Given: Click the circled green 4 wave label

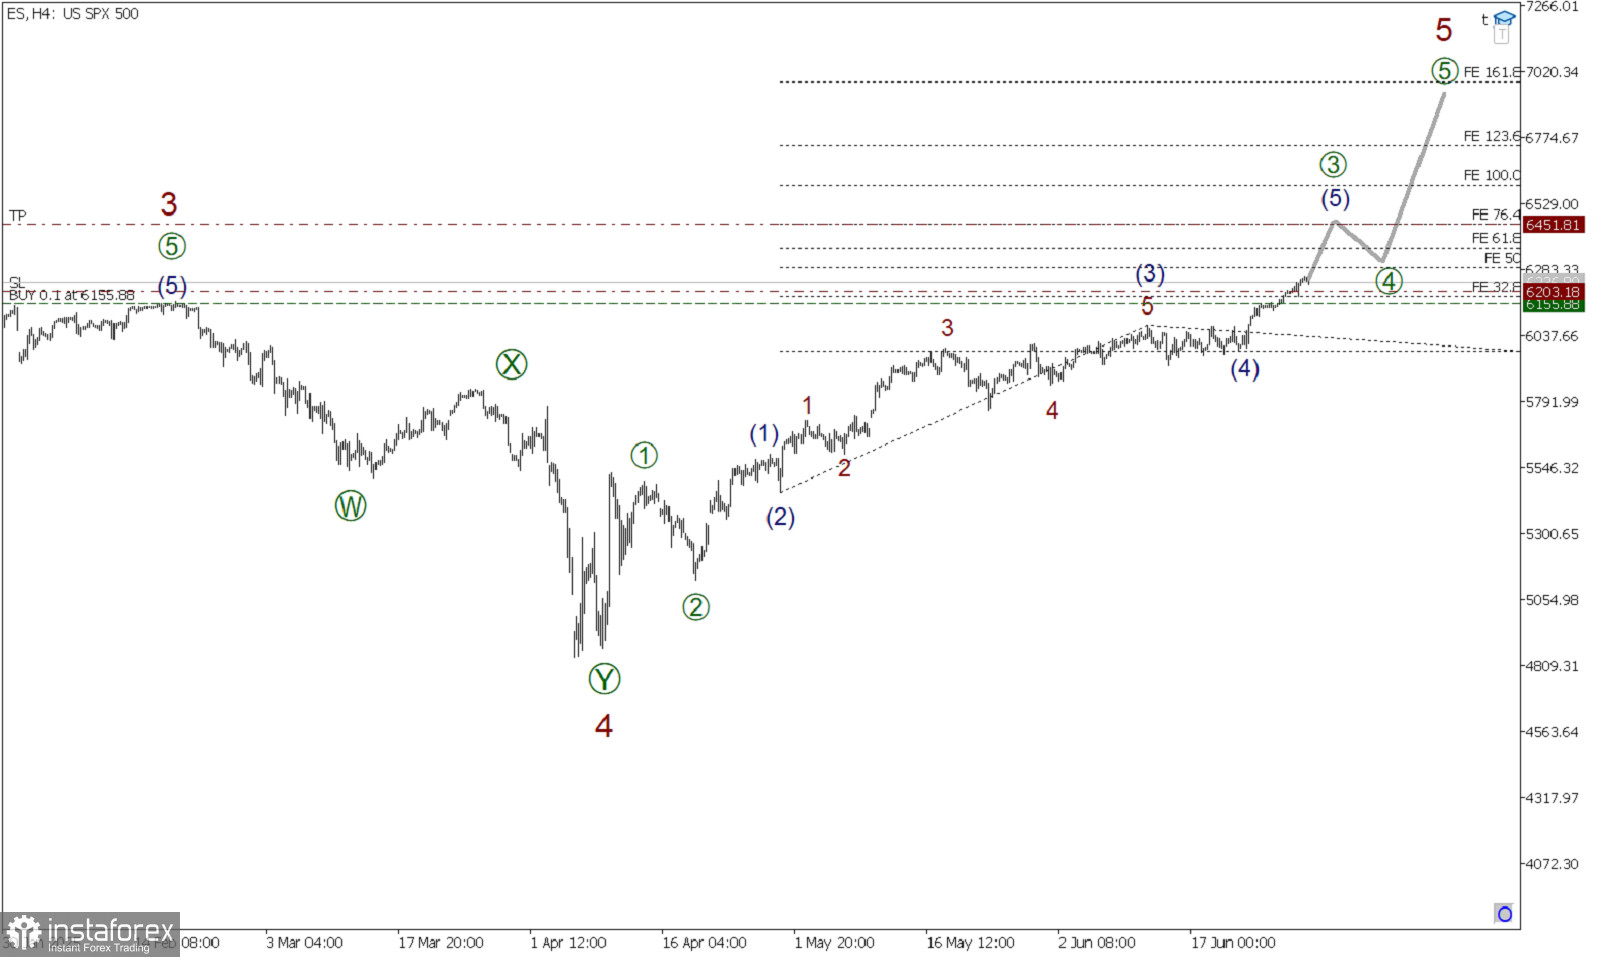Looking at the screenshot, I should pyautogui.click(x=1388, y=281).
